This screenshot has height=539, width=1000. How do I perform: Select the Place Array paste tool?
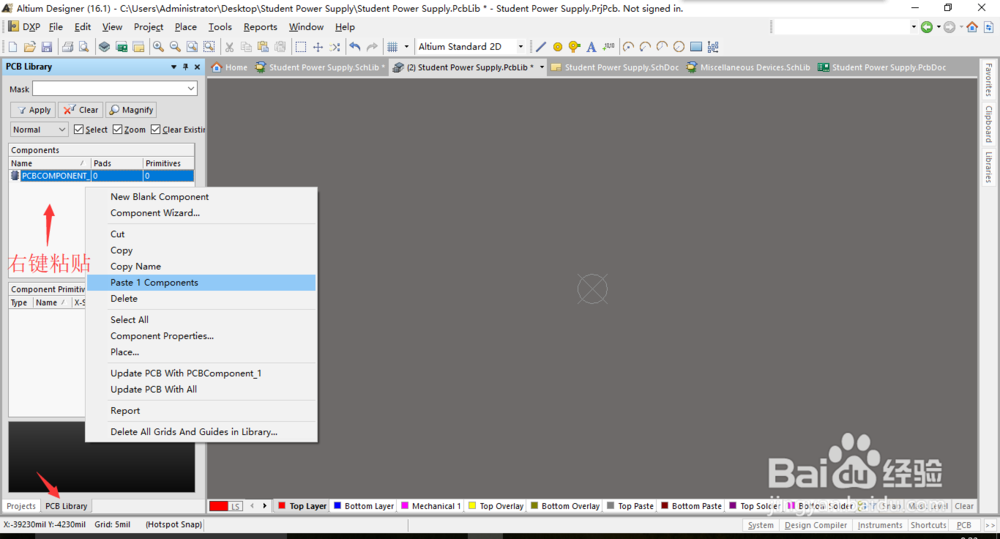[713, 47]
